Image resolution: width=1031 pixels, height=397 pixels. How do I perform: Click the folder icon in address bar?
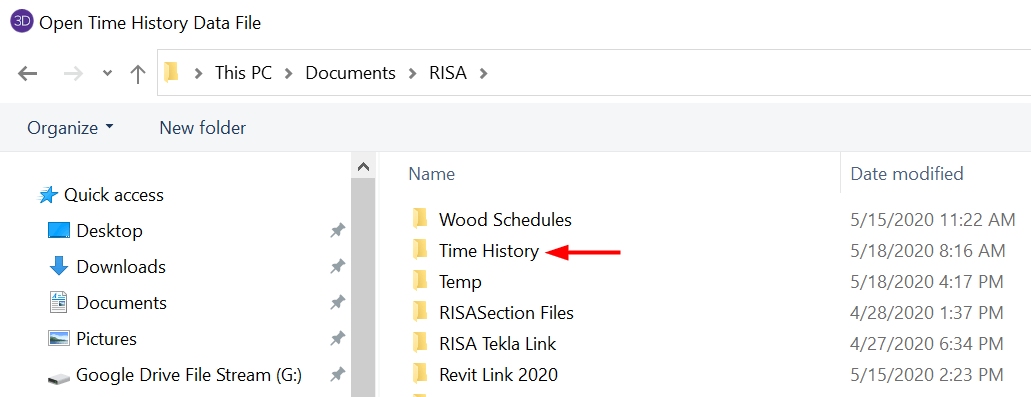(x=172, y=72)
